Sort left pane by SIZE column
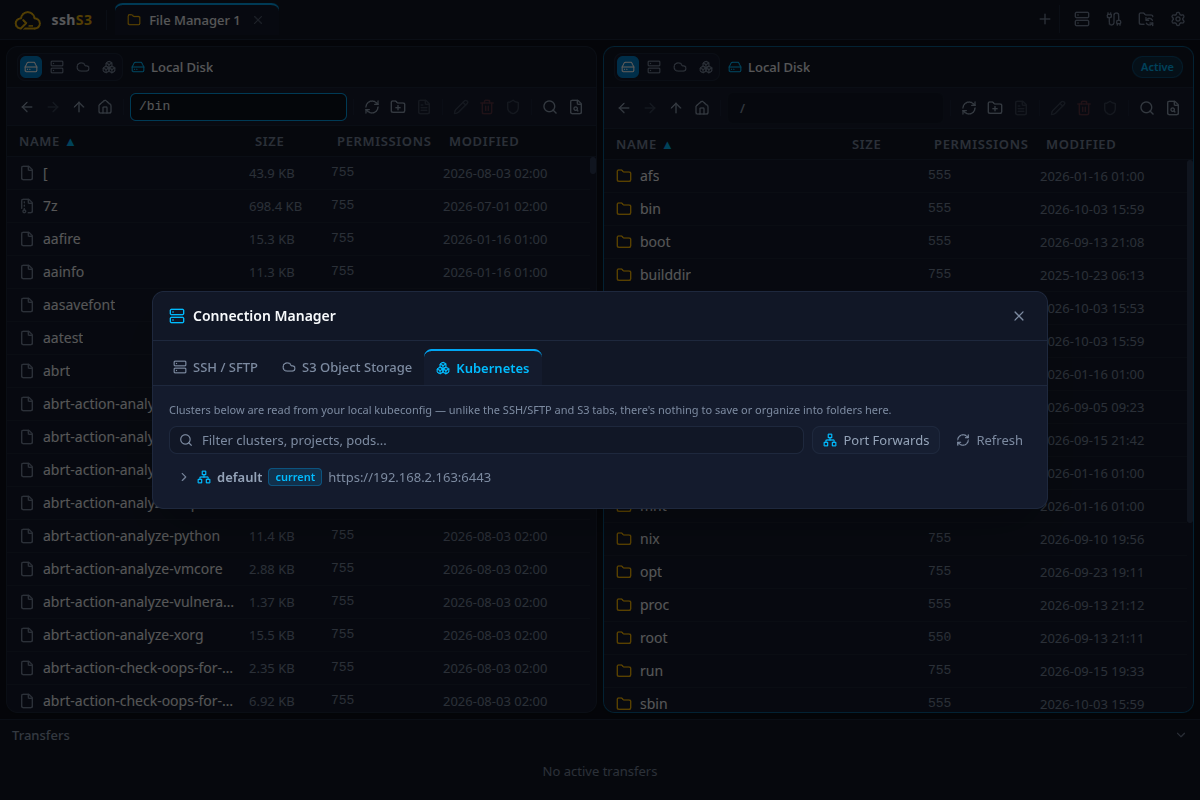Viewport: 1200px width, 800px height. [269, 141]
